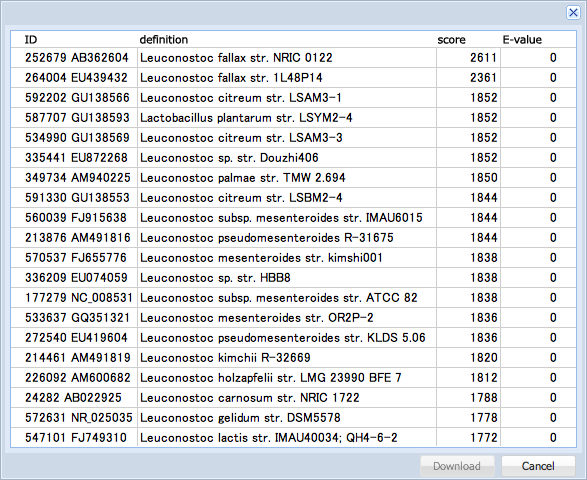The image size is (587, 480).
Task: Select the row with ID 177279 NC_008531
Action: tap(293, 298)
